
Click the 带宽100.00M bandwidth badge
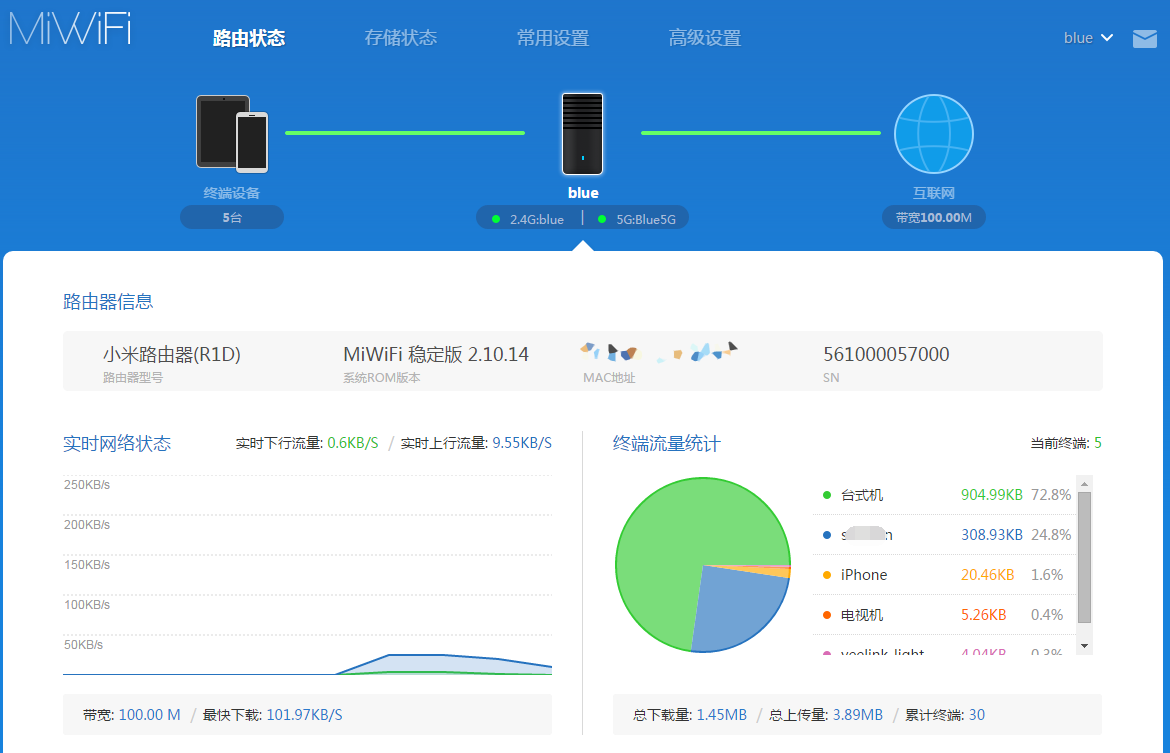coord(933,217)
